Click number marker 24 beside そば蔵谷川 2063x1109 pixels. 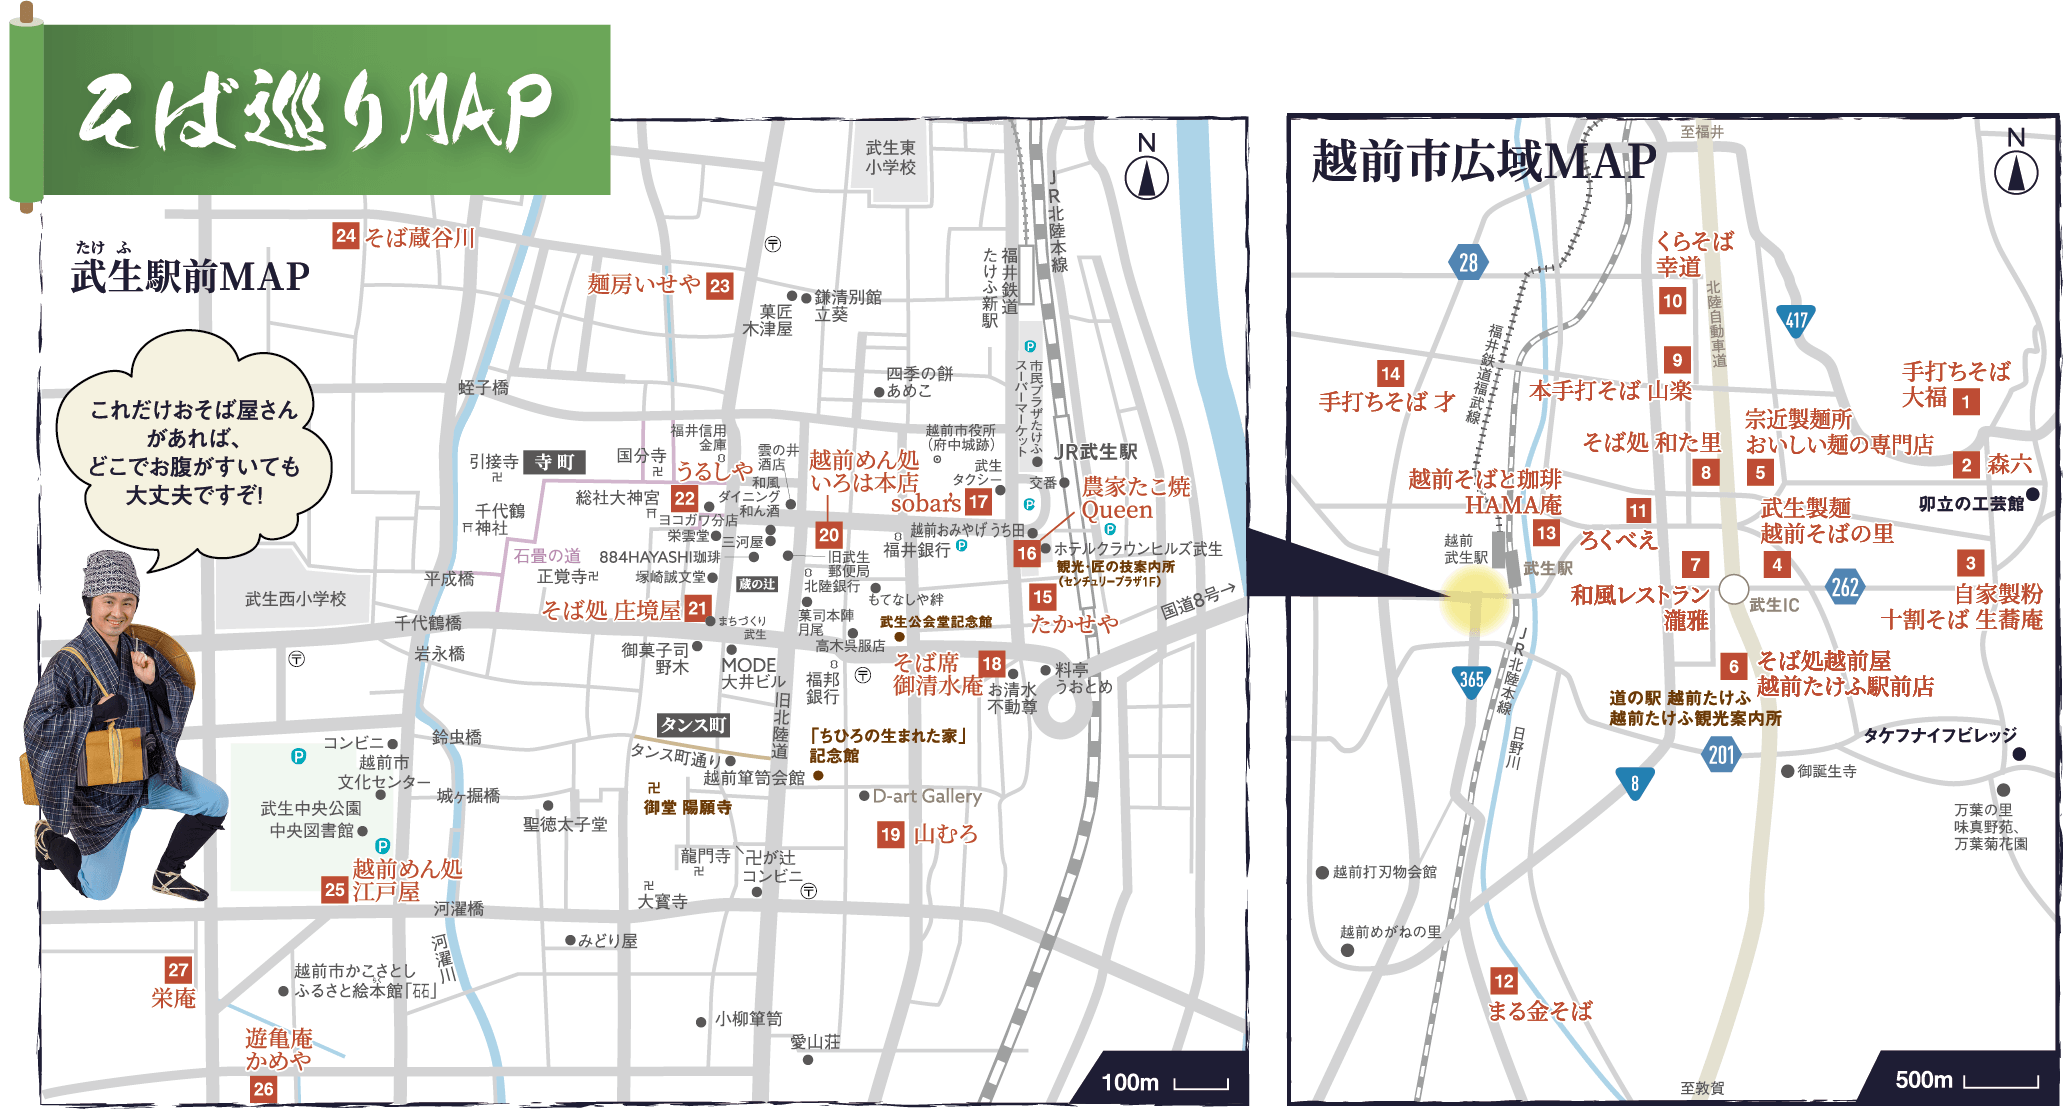(x=346, y=236)
